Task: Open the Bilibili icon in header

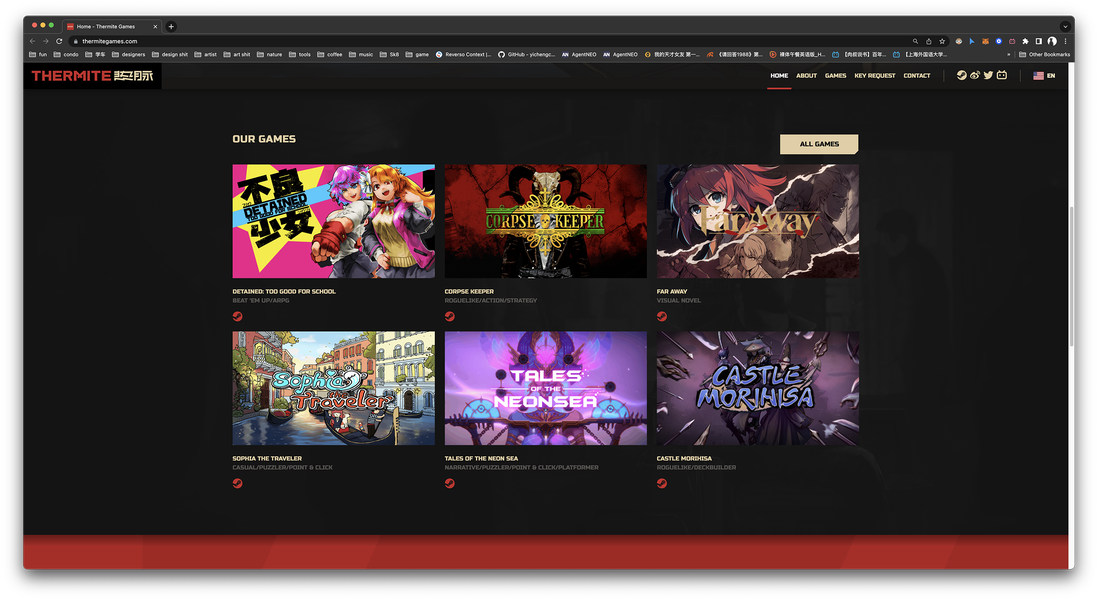Action: pyautogui.click(x=1002, y=76)
